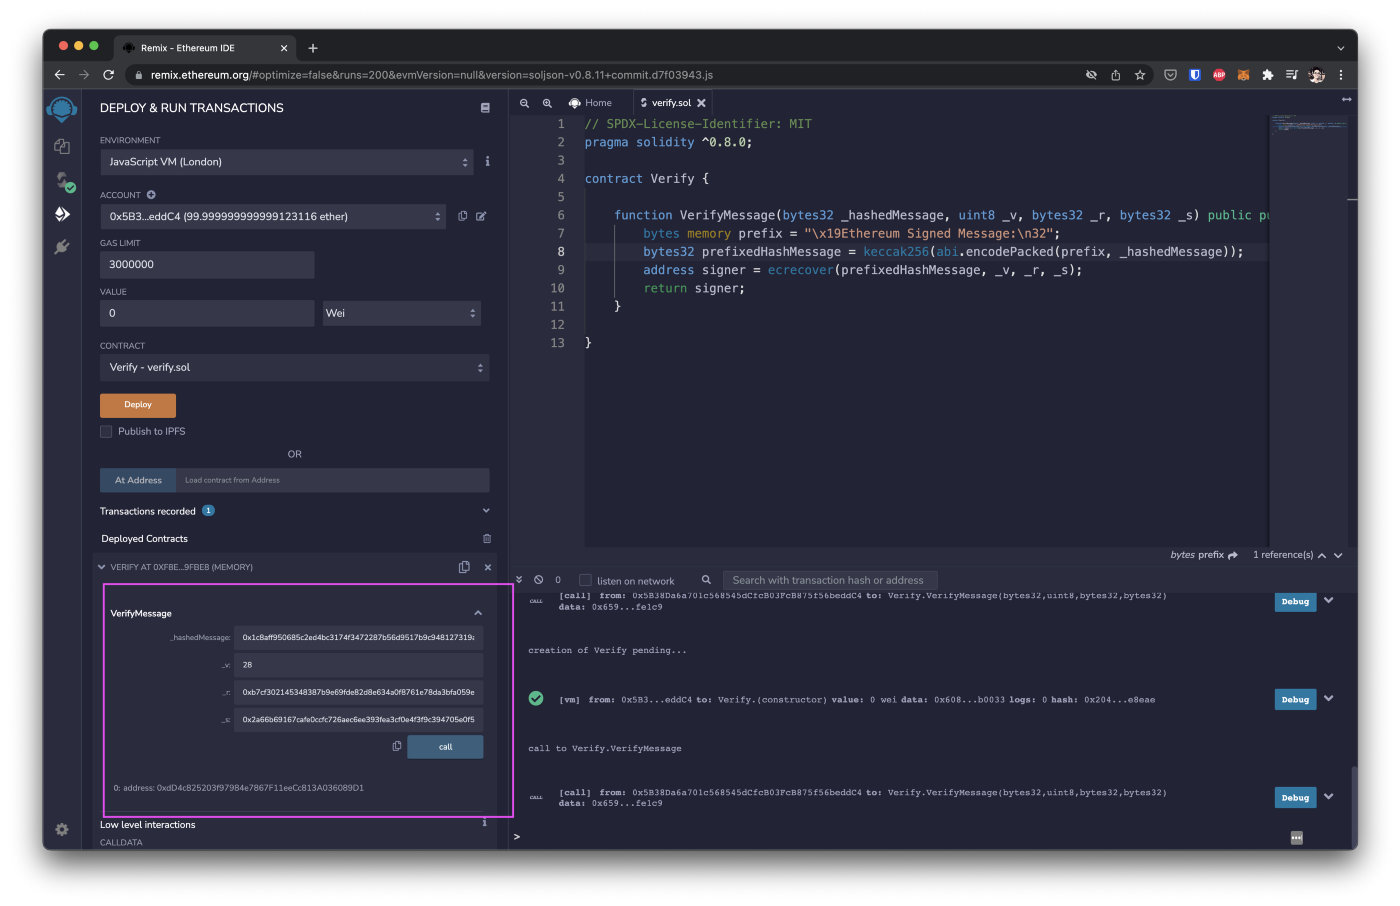Viewport: 1400px width, 906px height.
Task: Open the Remix home logo icon
Action: point(62,109)
